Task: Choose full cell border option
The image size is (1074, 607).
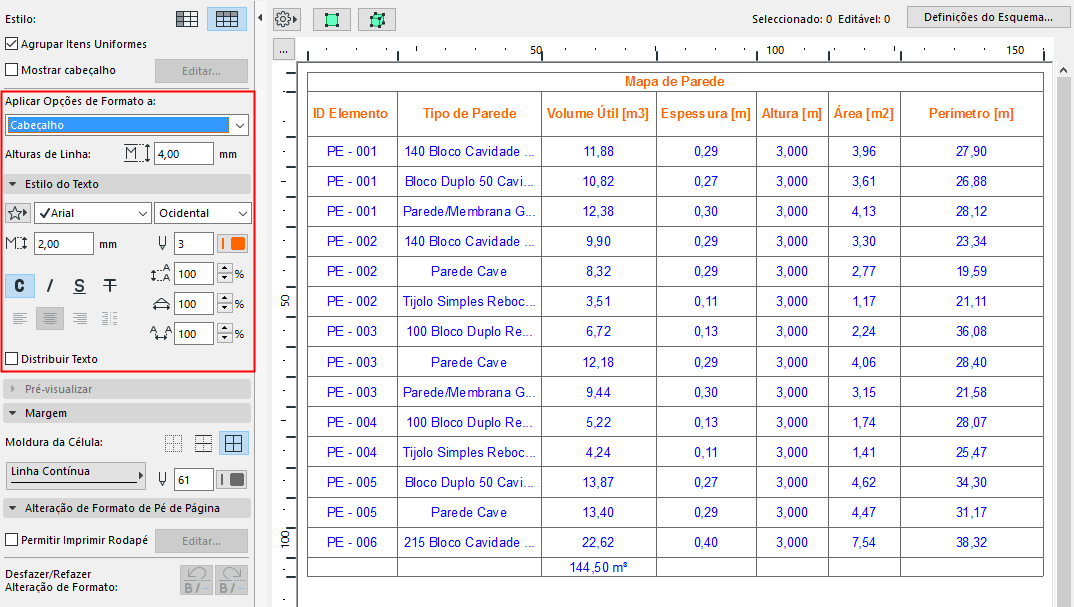Action: (234, 444)
